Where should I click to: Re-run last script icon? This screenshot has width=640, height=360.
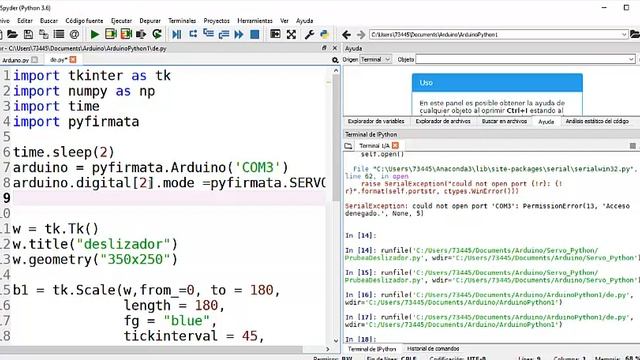tap(157, 34)
